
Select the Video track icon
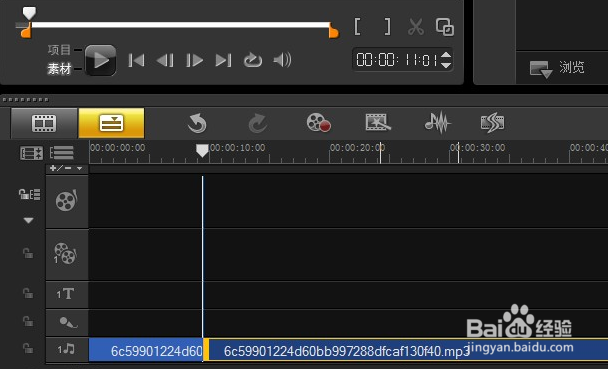click(67, 200)
